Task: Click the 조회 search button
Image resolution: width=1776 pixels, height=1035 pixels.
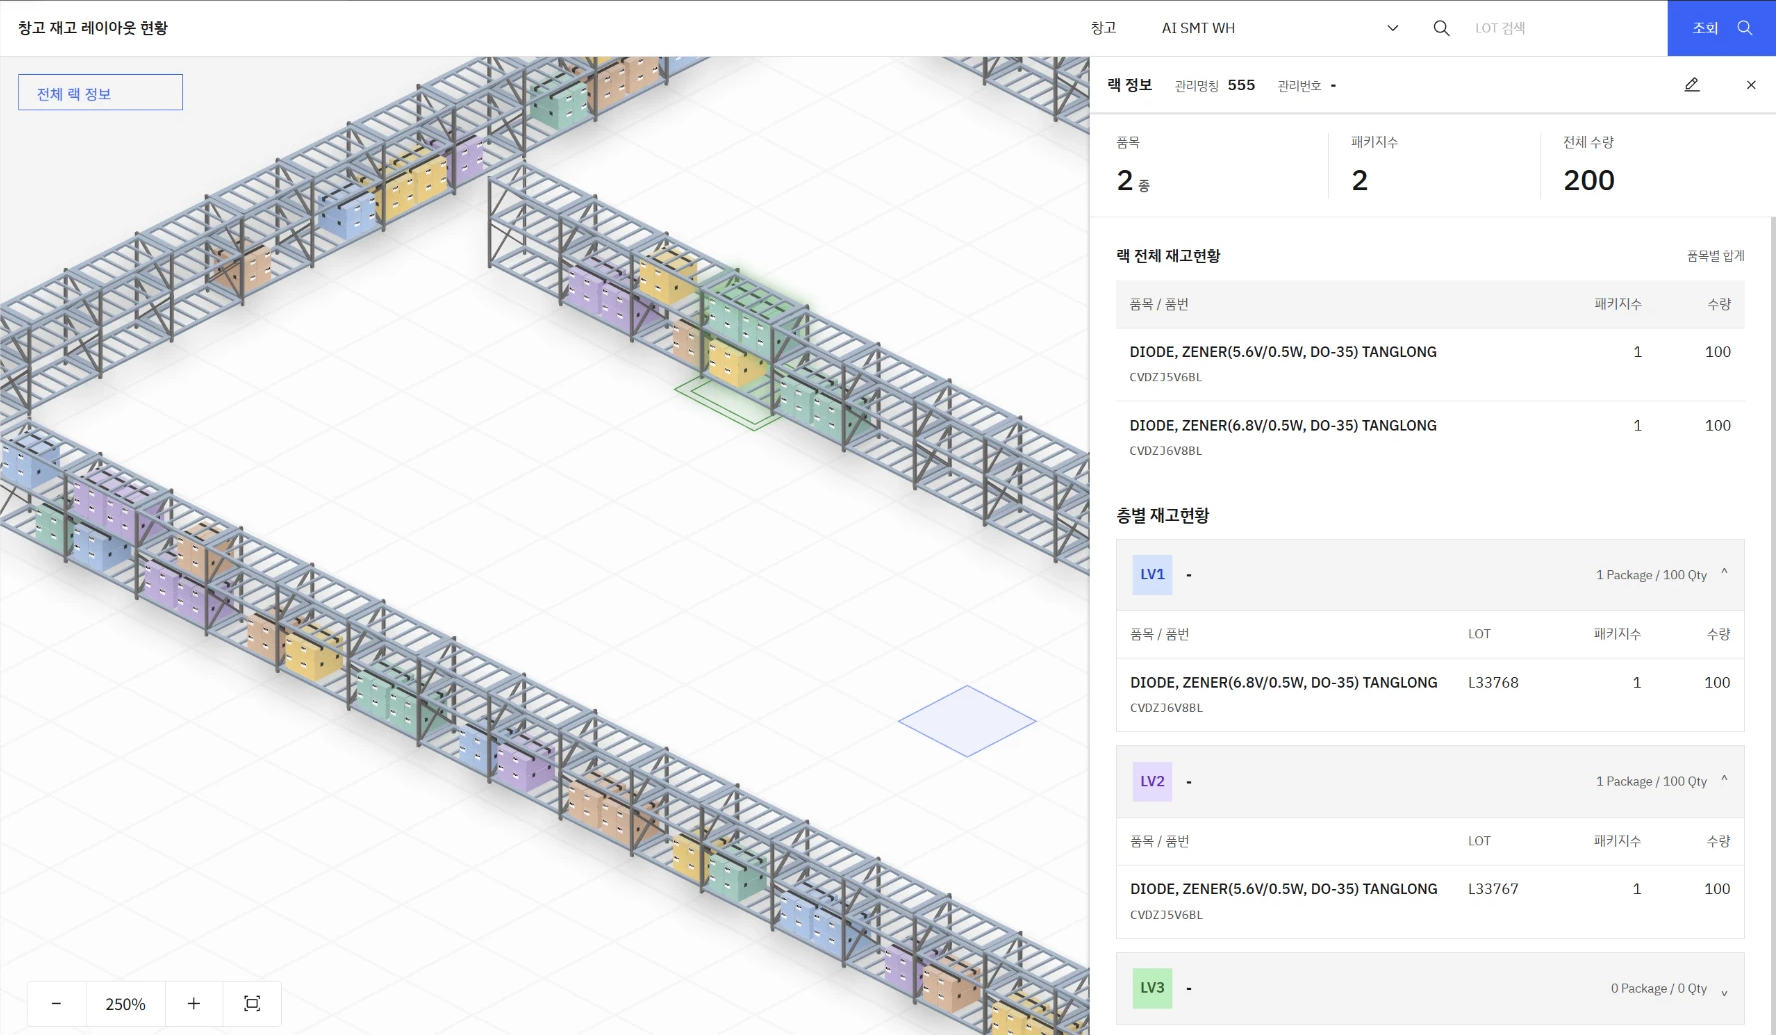Action: [x=1722, y=28]
